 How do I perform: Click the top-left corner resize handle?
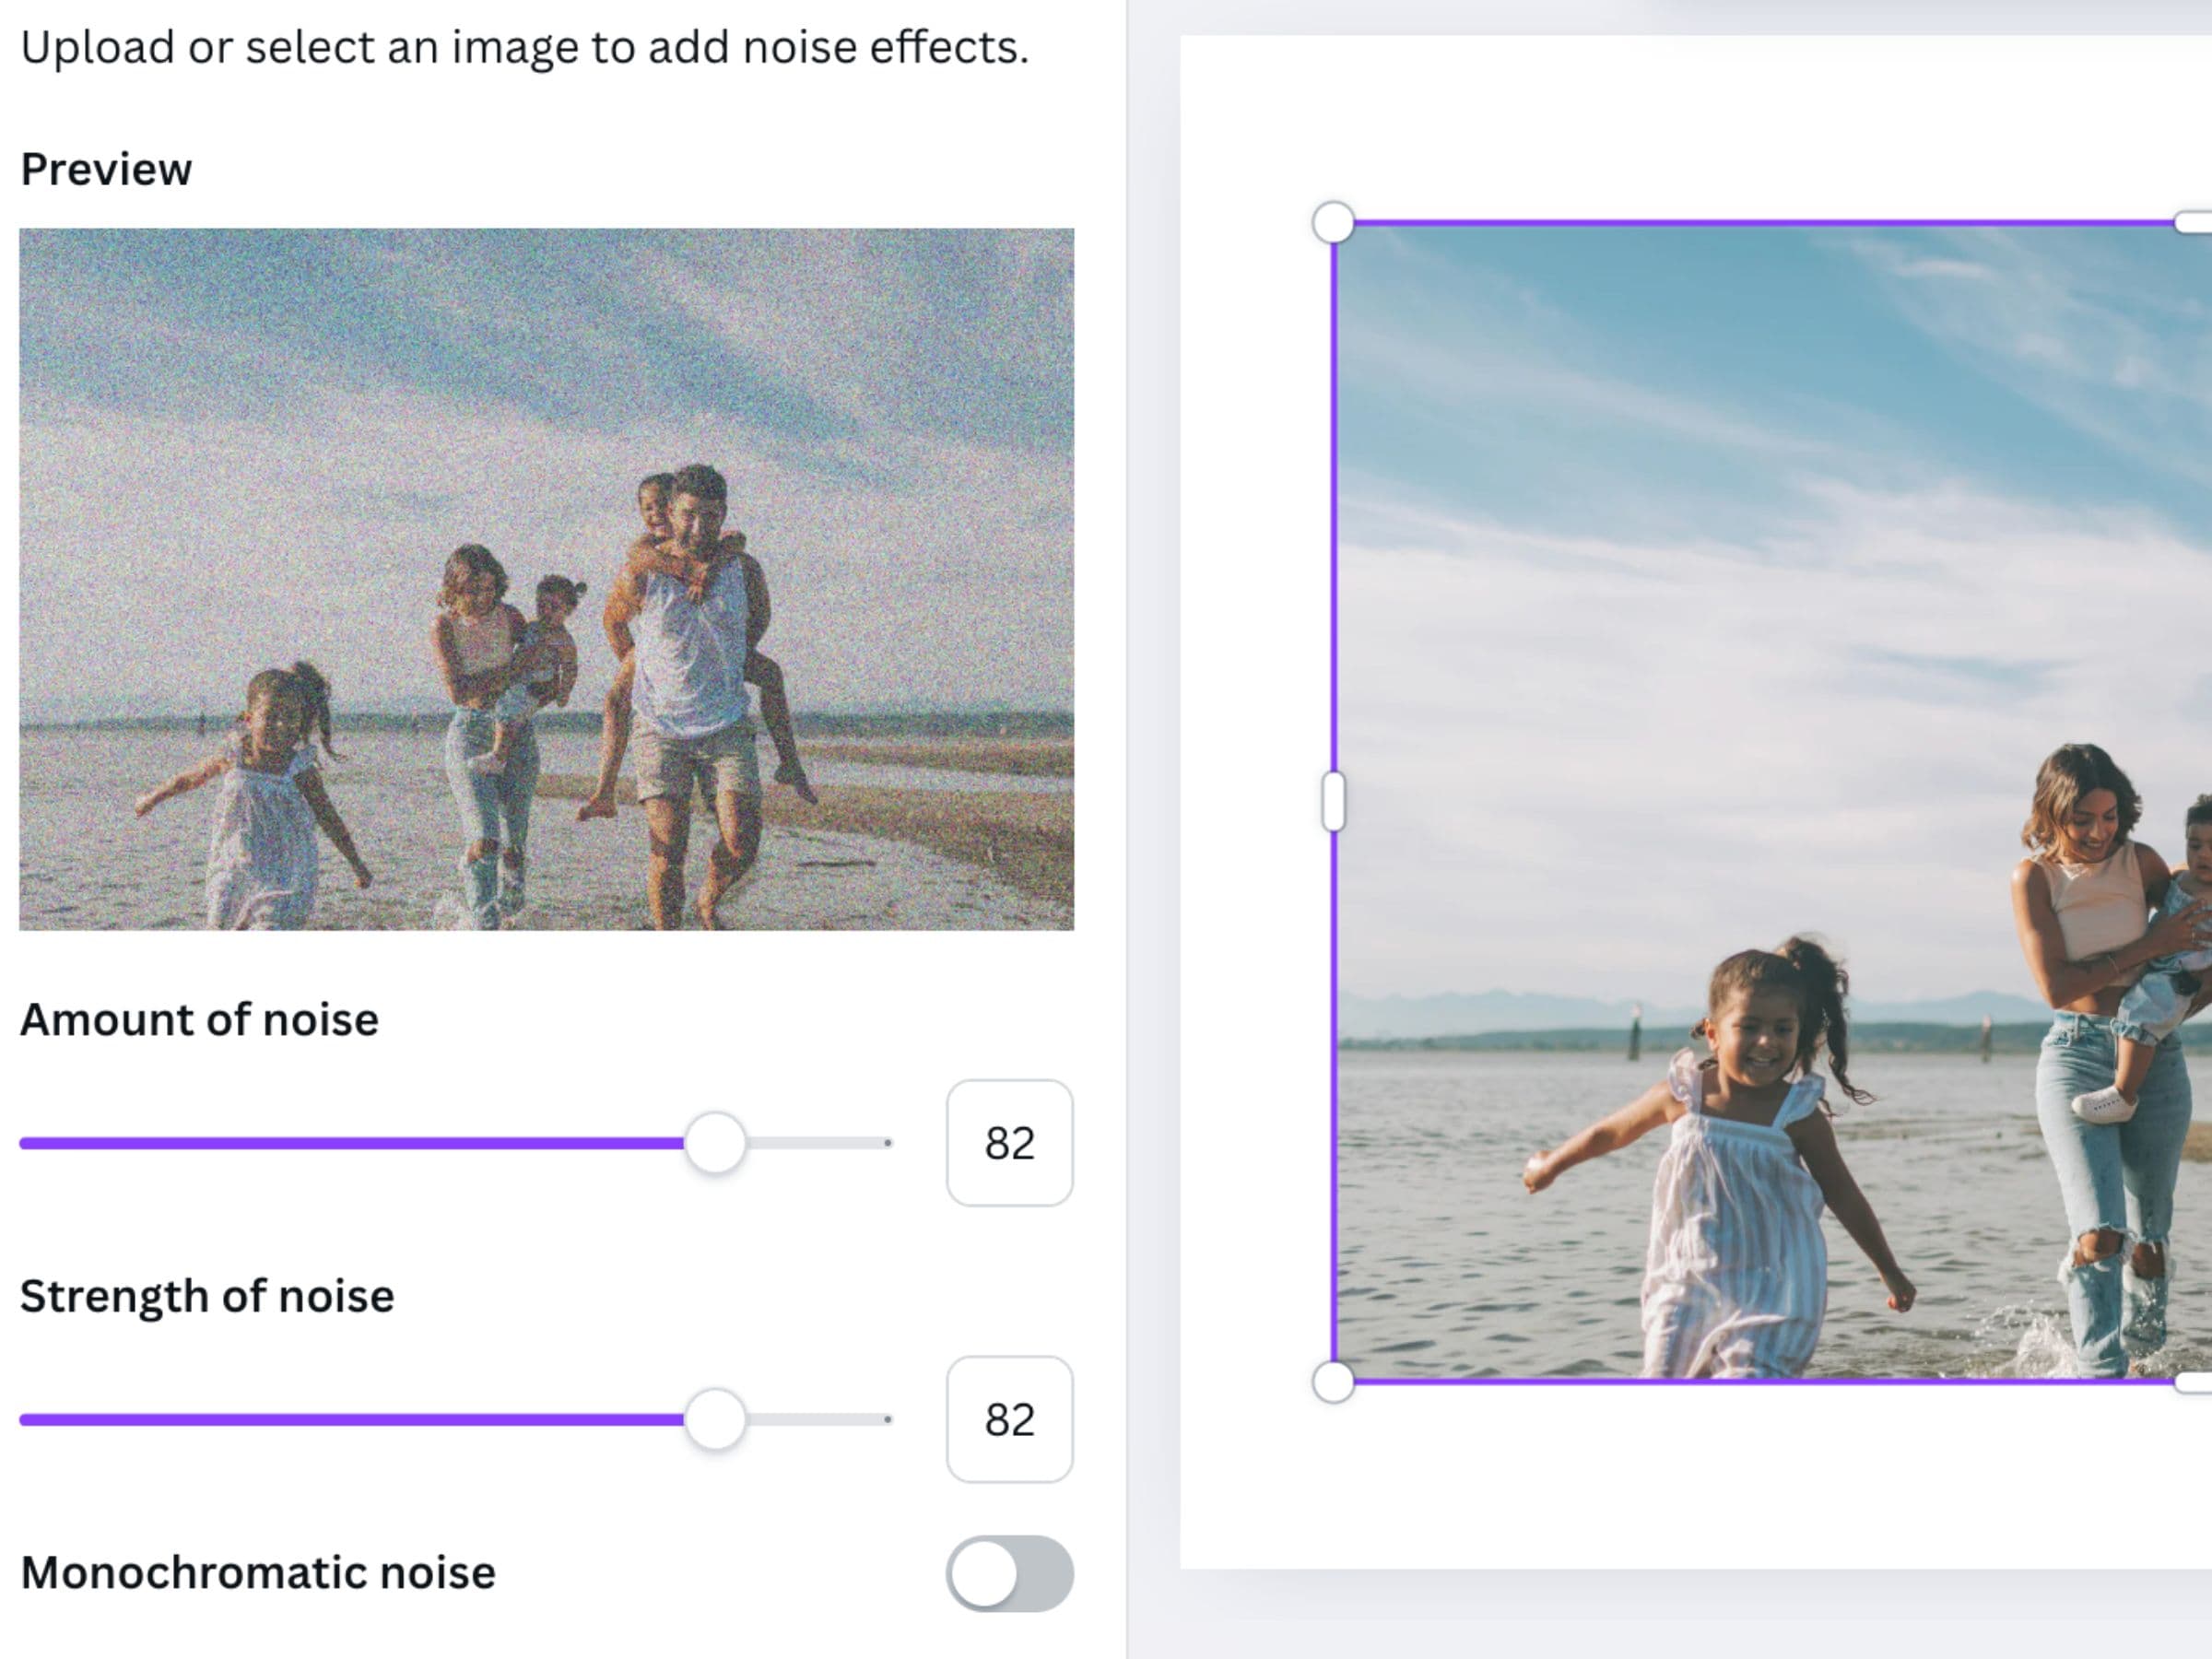tap(1333, 222)
